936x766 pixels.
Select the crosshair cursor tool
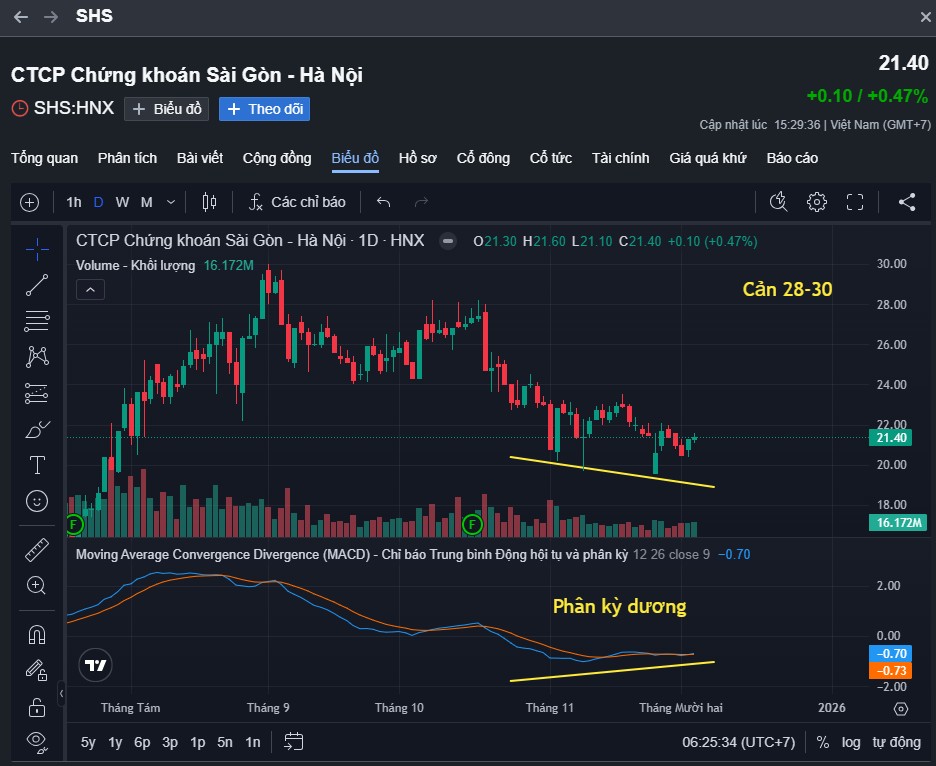[x=37, y=250]
